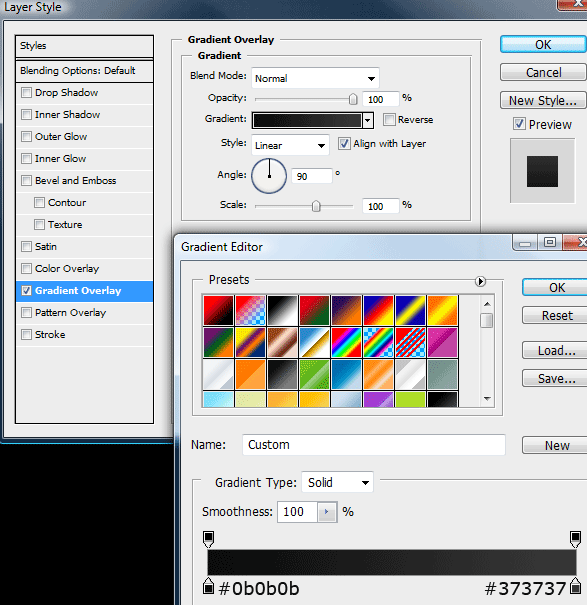
Task: Open the gradient picker dropdown arrow
Action: [368, 120]
